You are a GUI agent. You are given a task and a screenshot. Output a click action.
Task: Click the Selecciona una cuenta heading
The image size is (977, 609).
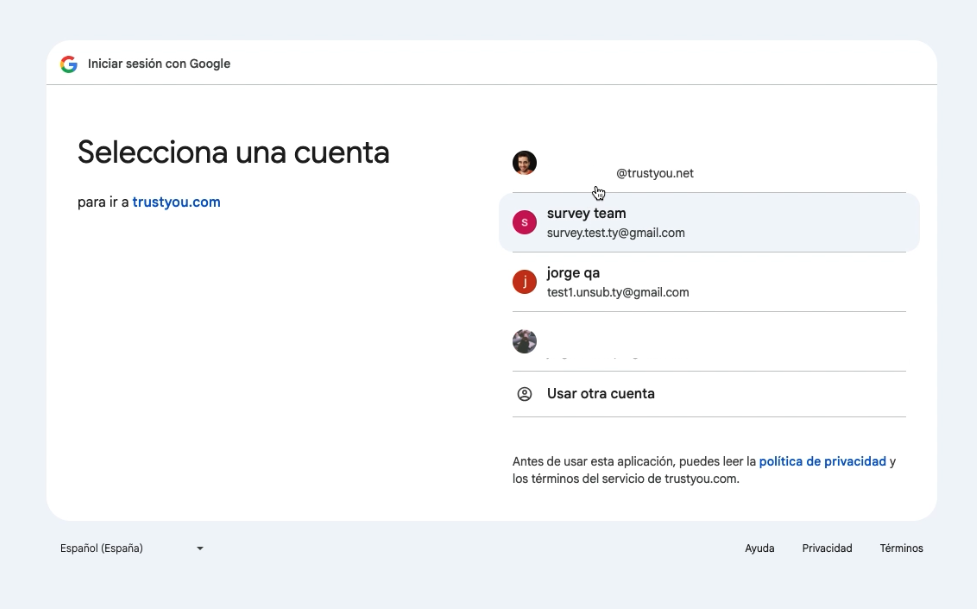pyautogui.click(x=233, y=153)
